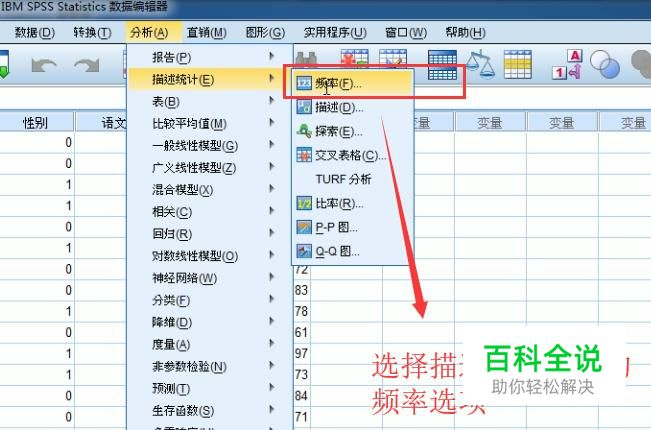Viewport: 651px width, 430px height.
Task: Click the Q-Q 图 menu item icon
Action: coord(304,251)
